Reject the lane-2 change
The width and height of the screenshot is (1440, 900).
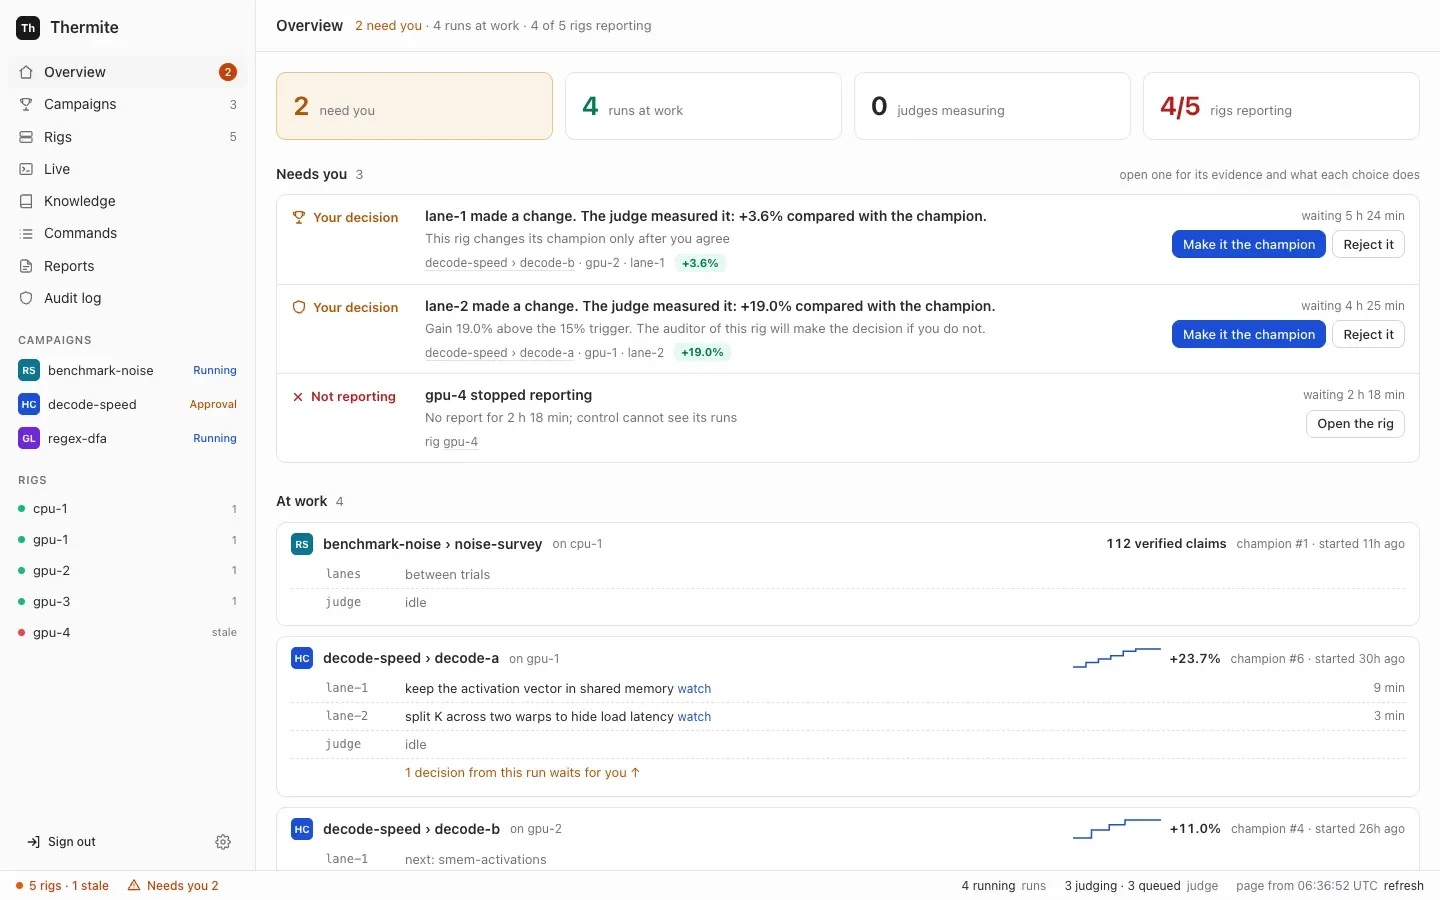tap(1368, 334)
